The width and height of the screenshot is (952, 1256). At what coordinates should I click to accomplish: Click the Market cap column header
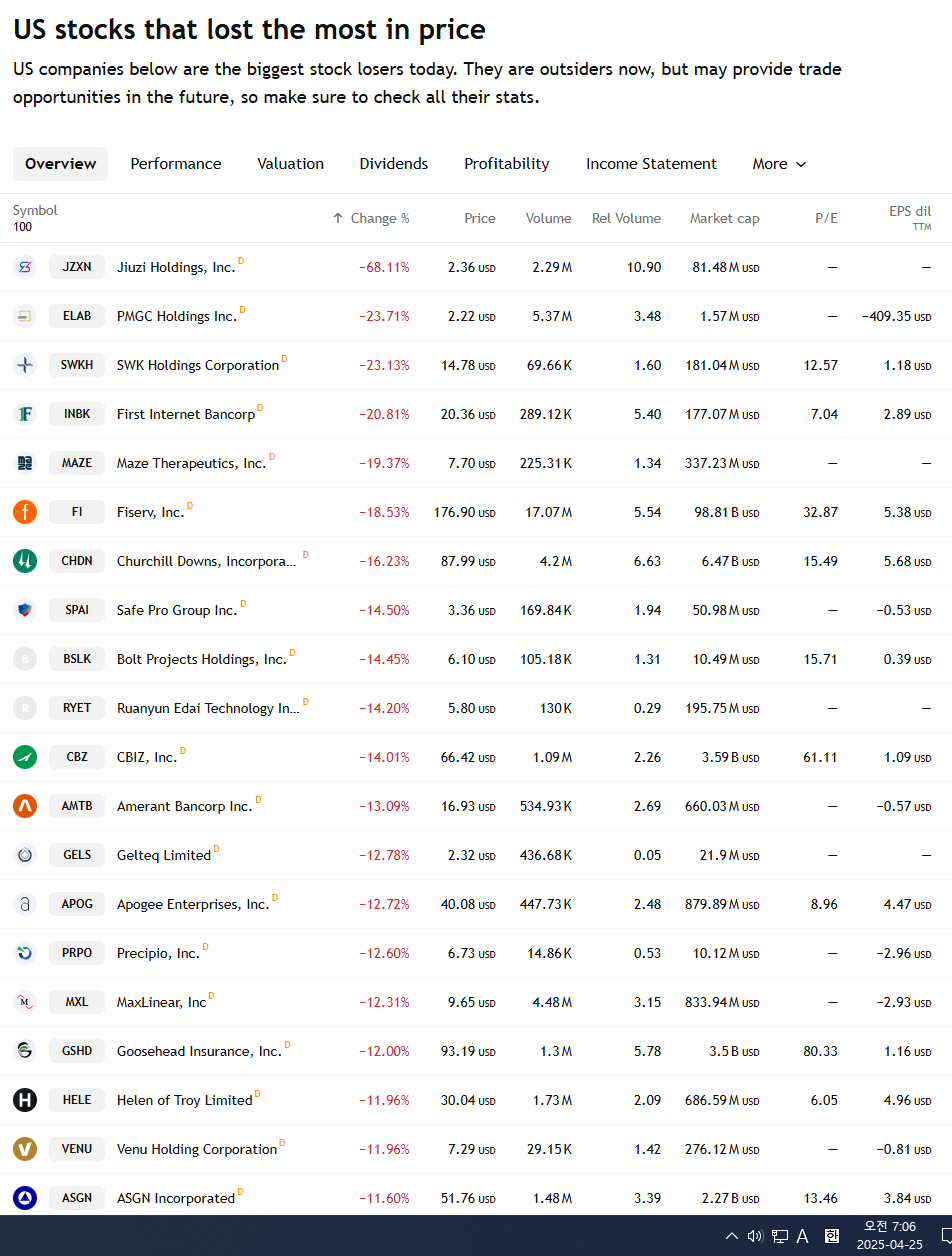[x=724, y=218]
